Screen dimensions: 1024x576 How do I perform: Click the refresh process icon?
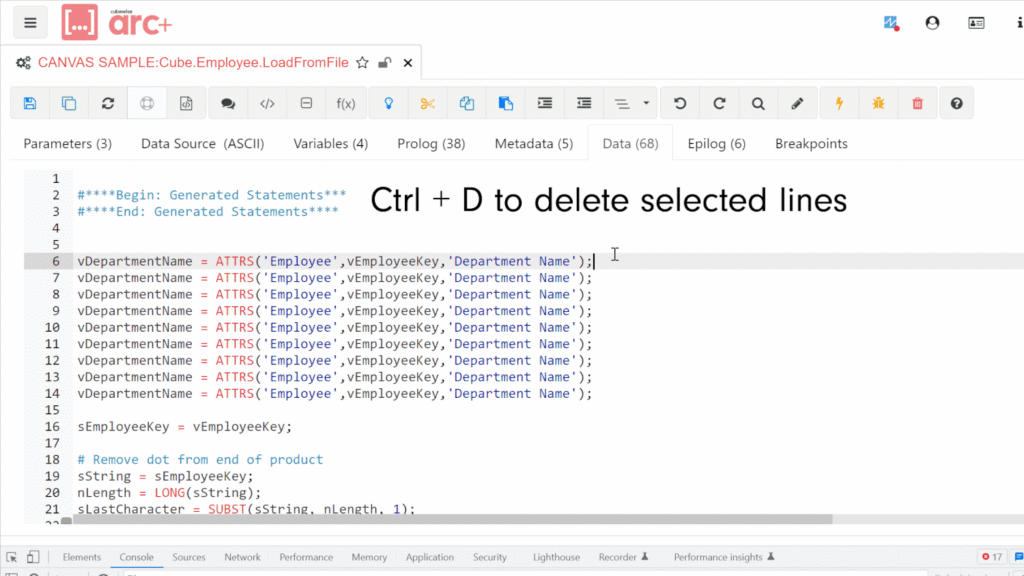[x=108, y=103]
